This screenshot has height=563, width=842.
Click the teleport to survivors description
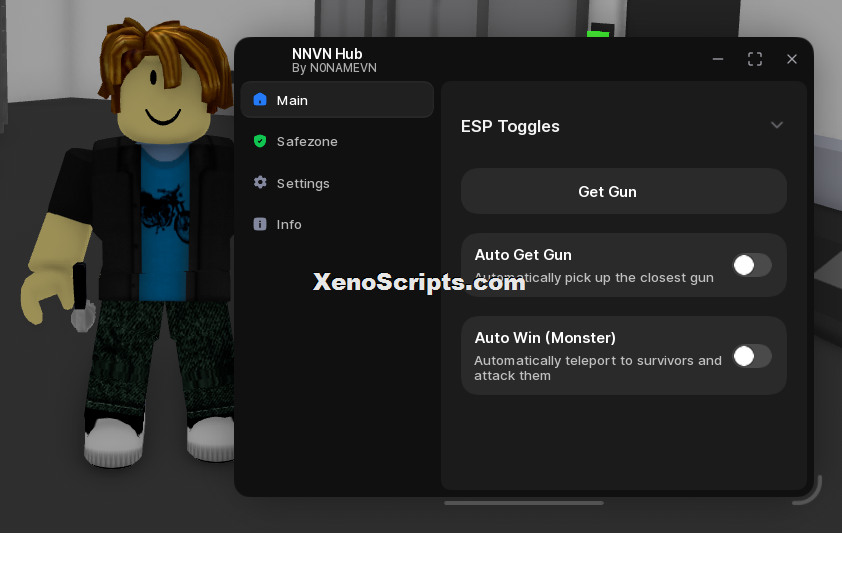(598, 368)
